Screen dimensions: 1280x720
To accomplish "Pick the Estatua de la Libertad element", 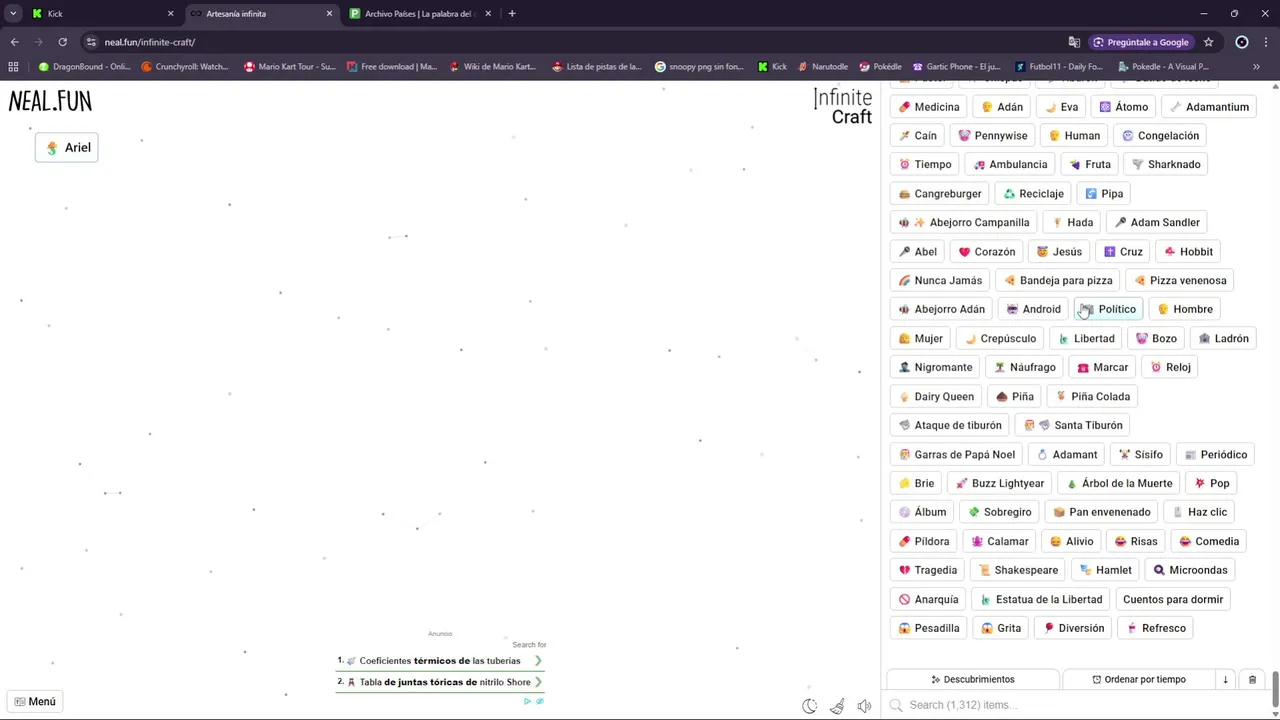I will coord(1040,599).
